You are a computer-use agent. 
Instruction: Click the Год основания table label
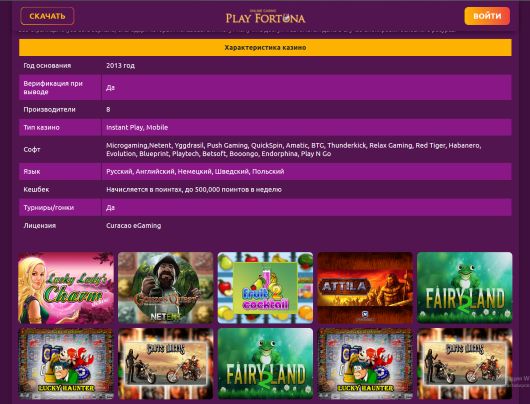[47, 66]
